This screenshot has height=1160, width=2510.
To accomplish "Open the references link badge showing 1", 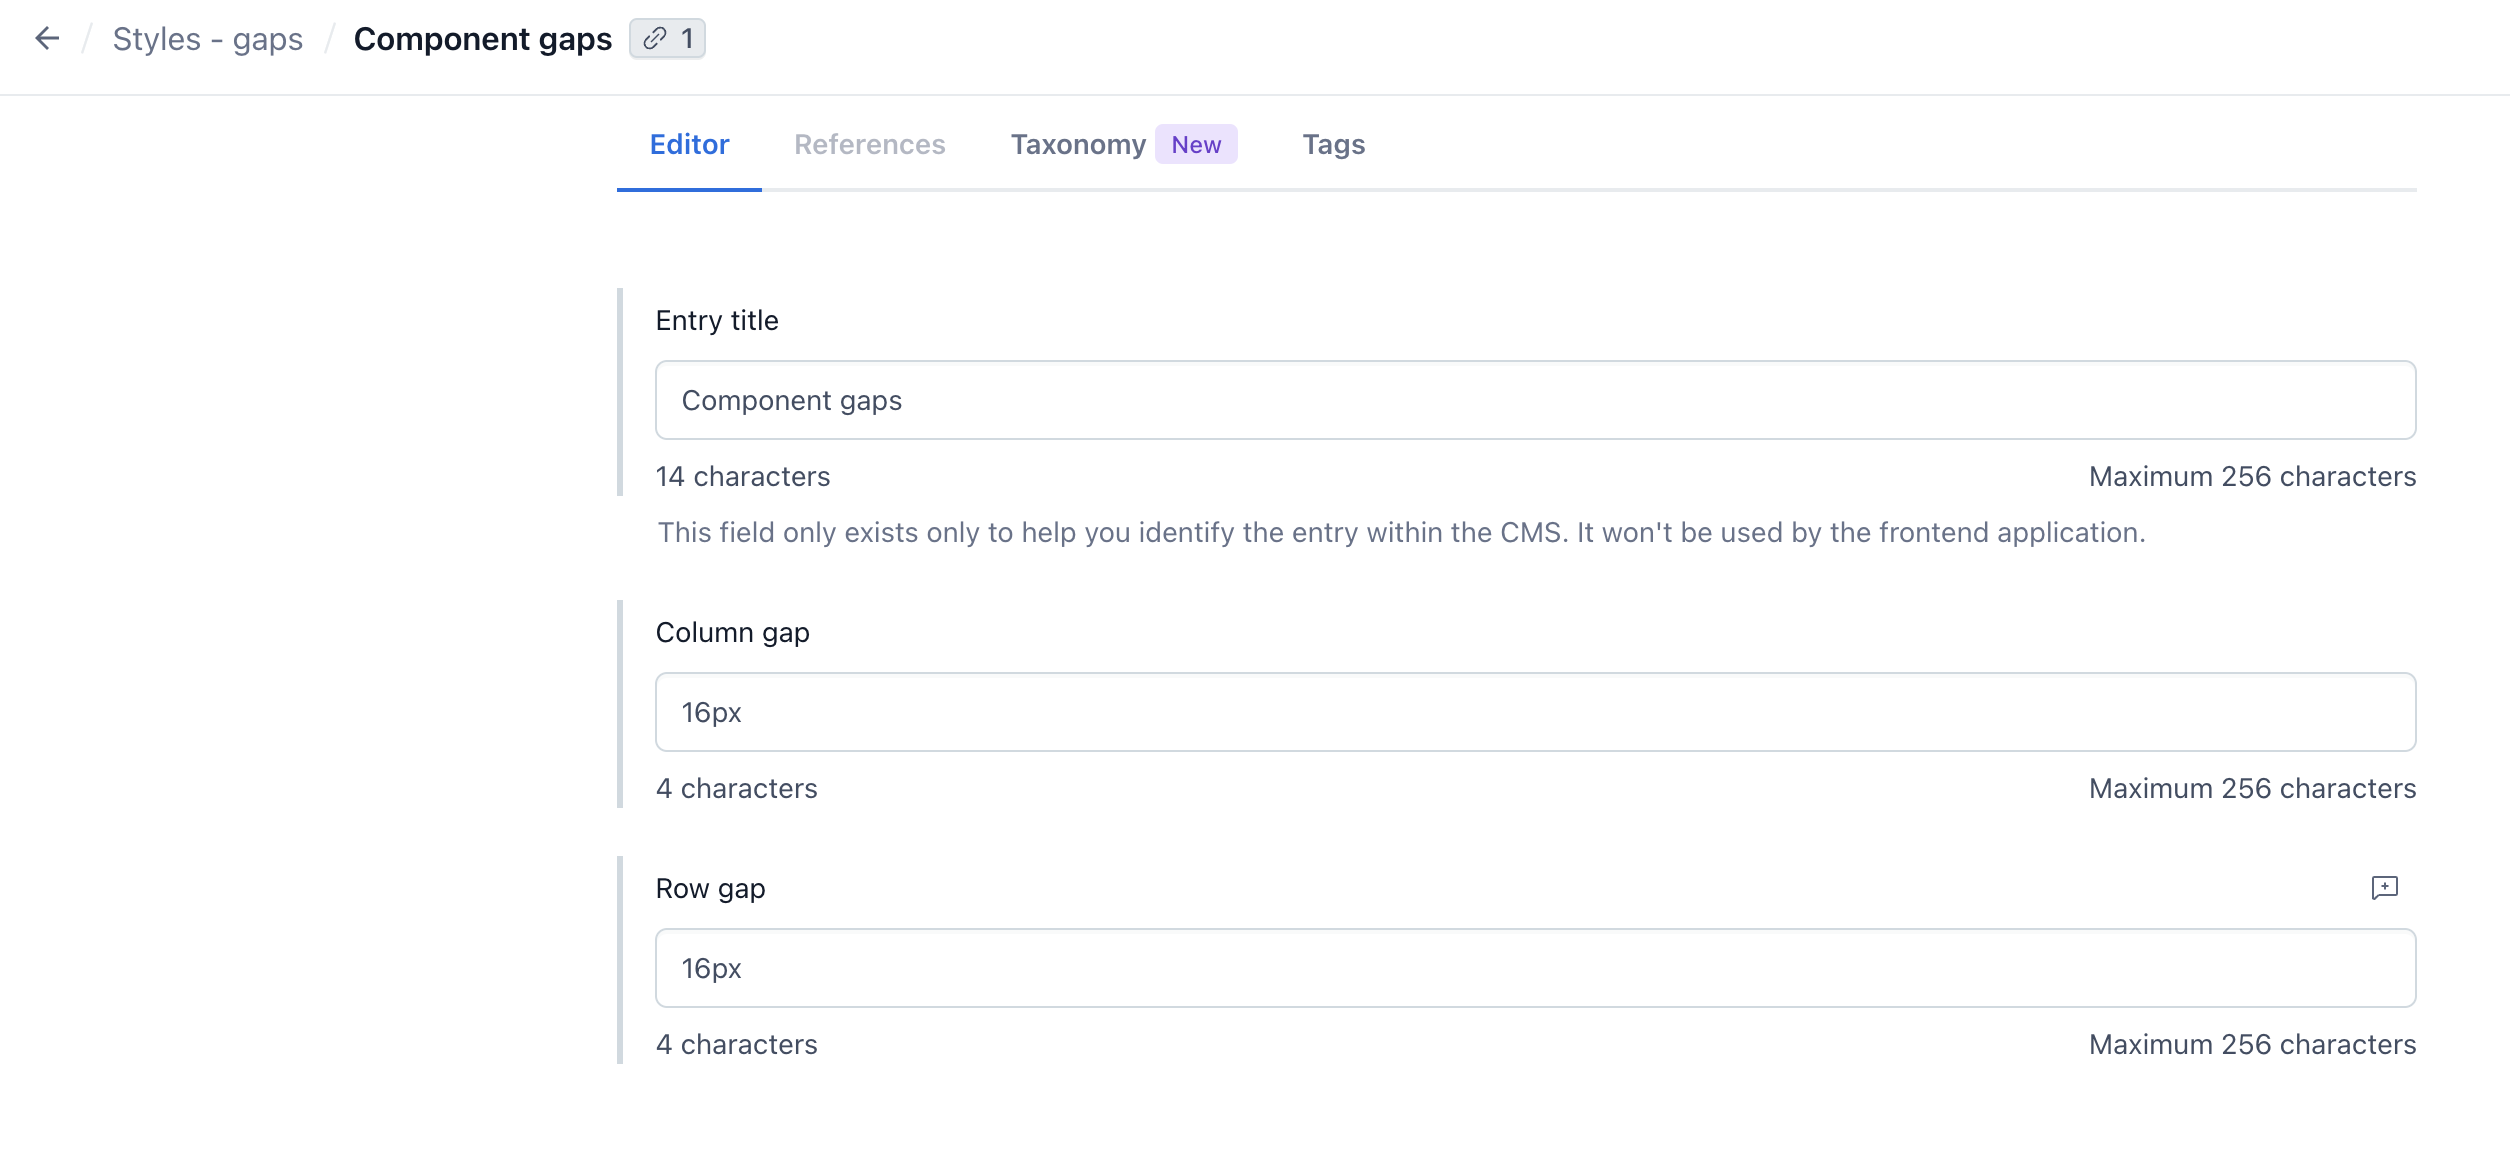I will coord(667,39).
